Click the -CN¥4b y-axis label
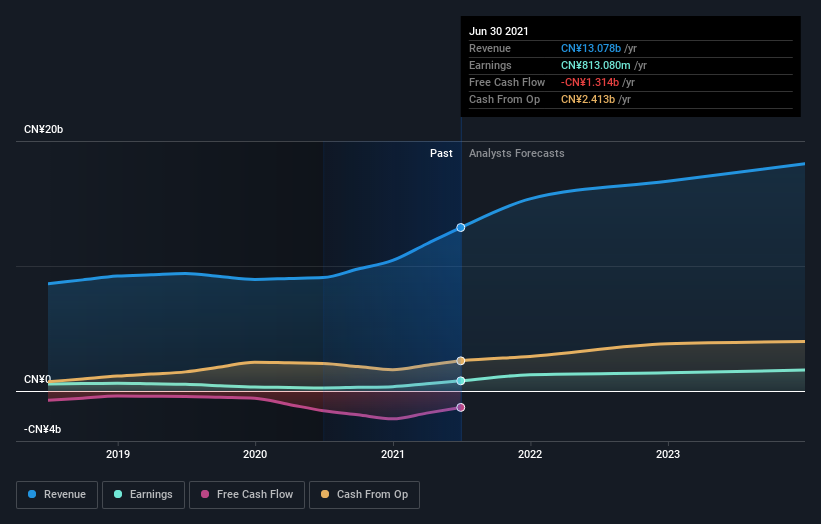This screenshot has width=821, height=524. [42, 429]
